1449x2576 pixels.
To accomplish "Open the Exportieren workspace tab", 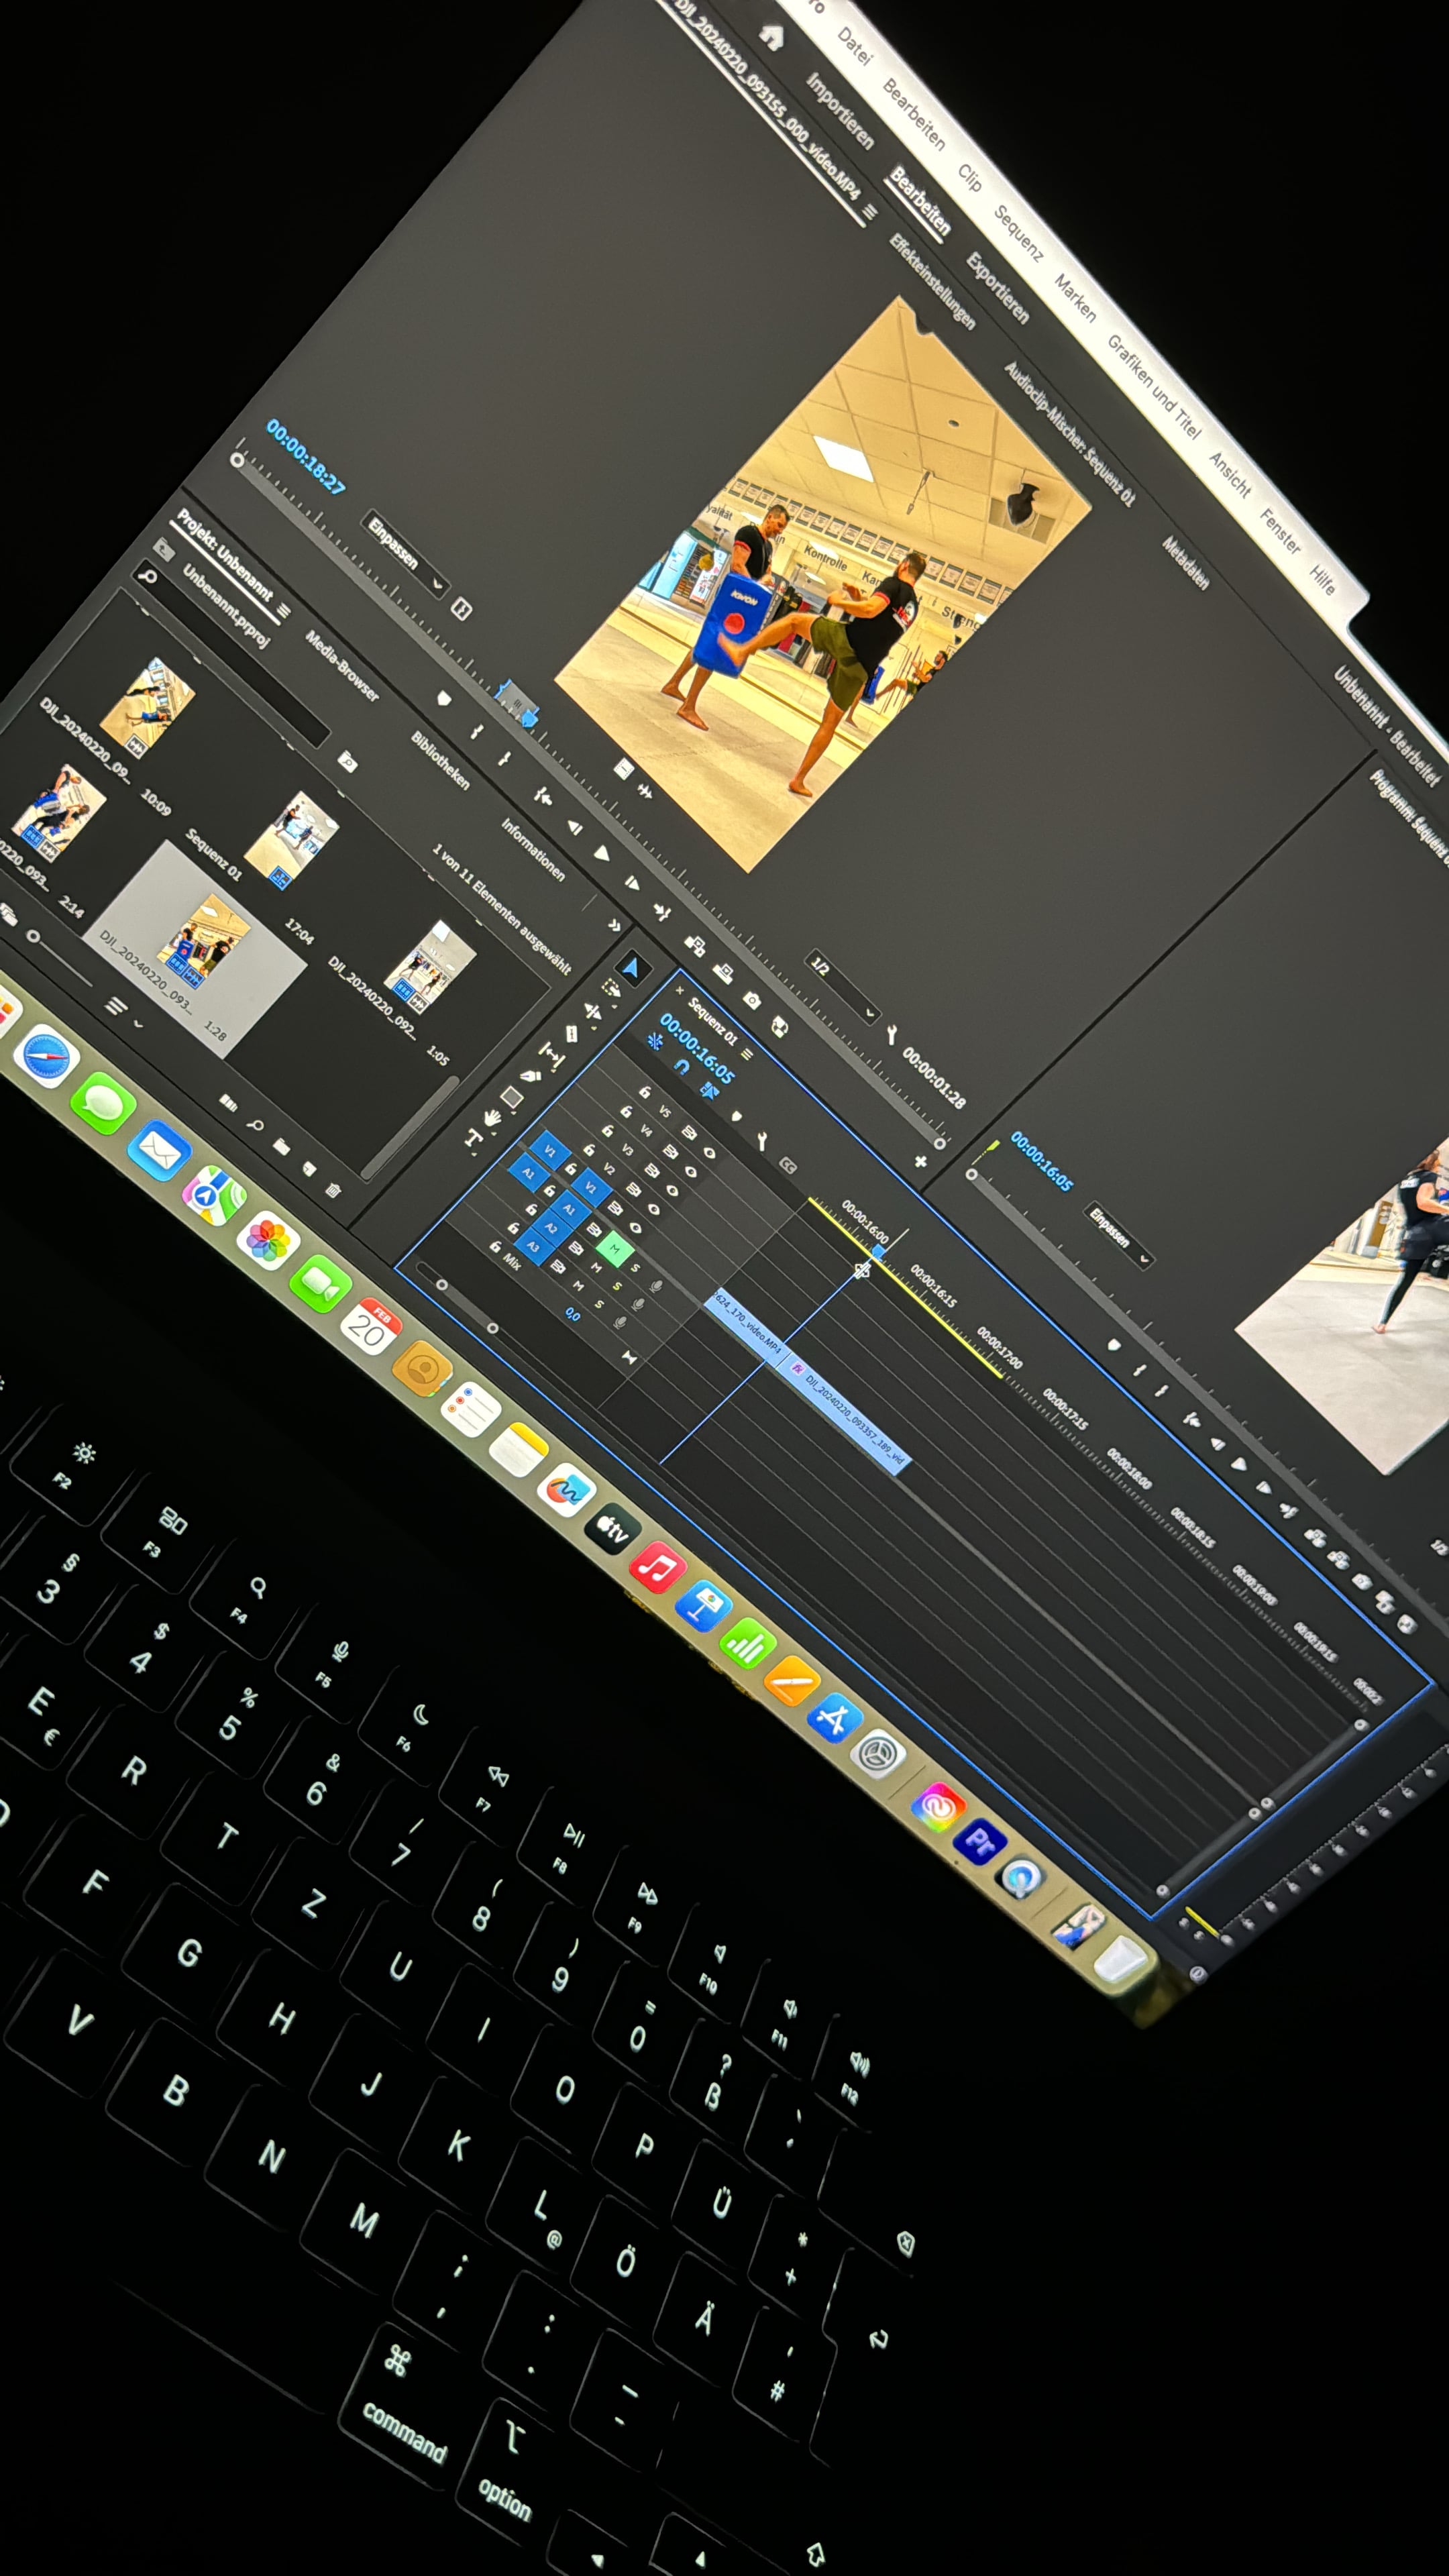I will click(x=997, y=287).
